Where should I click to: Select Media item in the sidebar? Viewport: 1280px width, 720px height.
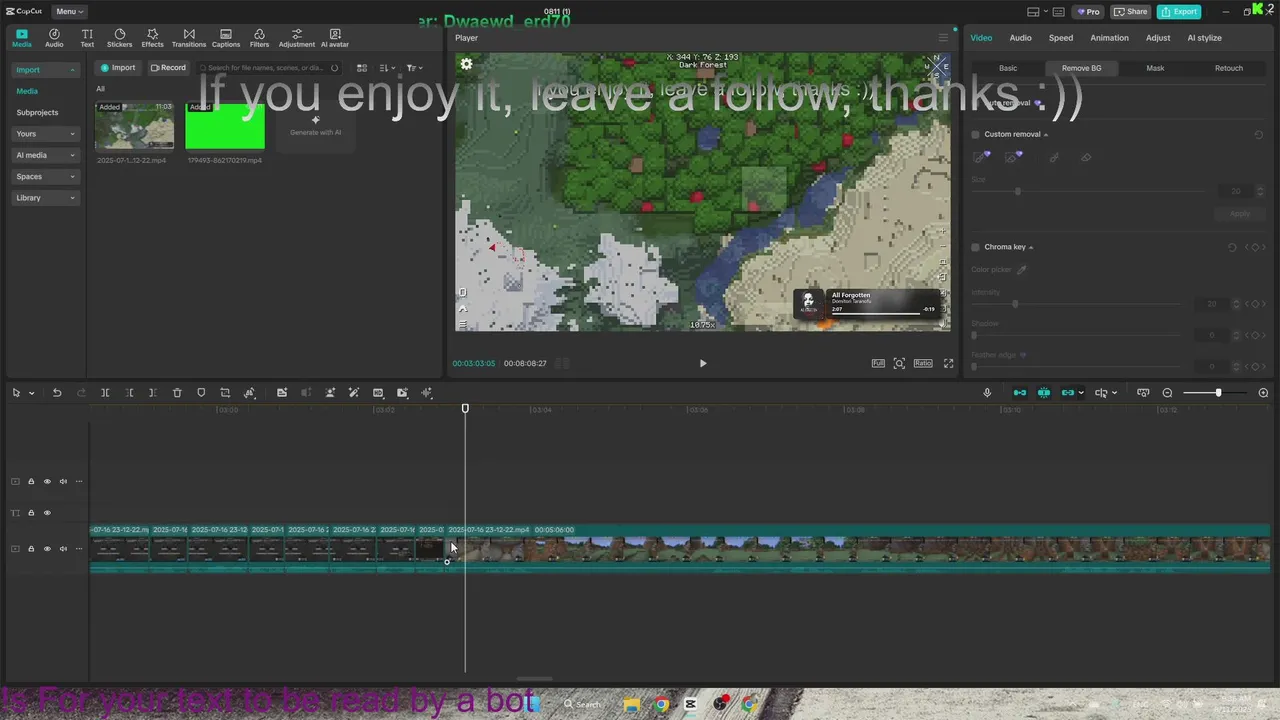coord(27,91)
